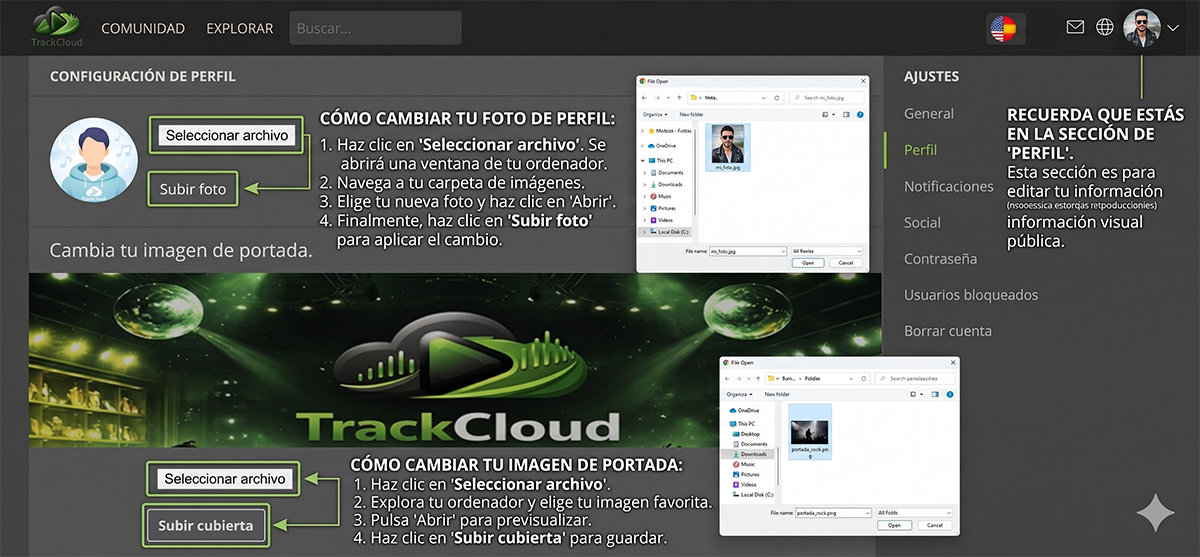The width and height of the screenshot is (1200, 557).
Task: Click the TrackCloud cover banner image
Action: [x=455, y=360]
